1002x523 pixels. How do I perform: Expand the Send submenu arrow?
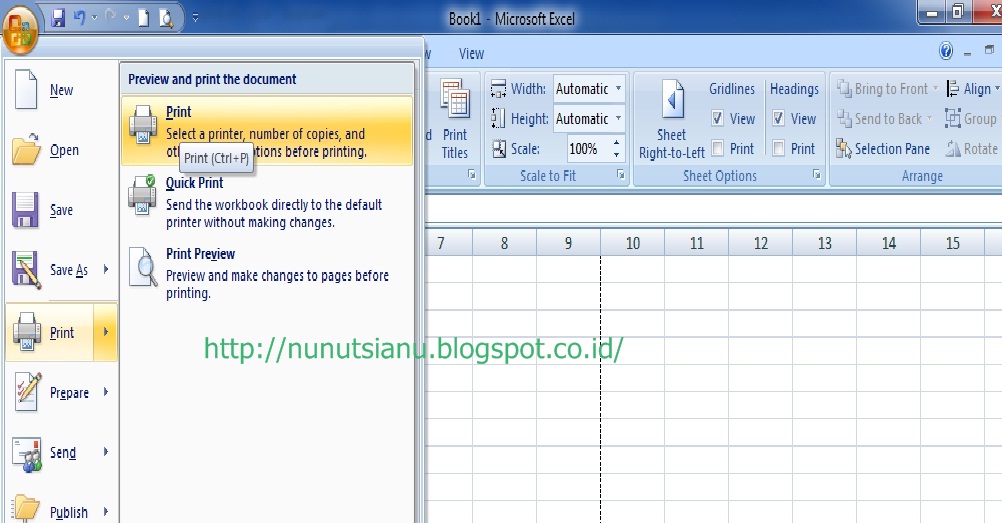click(106, 452)
